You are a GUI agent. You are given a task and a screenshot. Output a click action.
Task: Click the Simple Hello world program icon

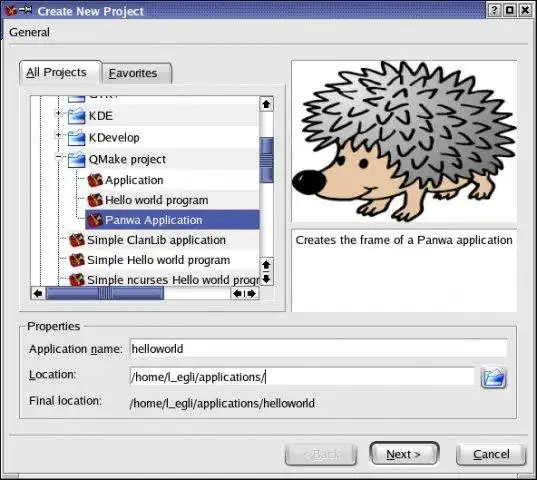coord(77,260)
